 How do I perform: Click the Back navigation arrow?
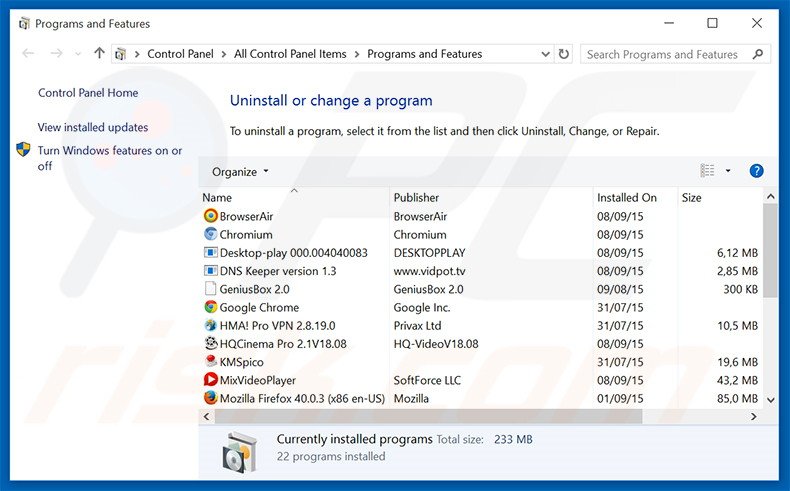(29, 53)
